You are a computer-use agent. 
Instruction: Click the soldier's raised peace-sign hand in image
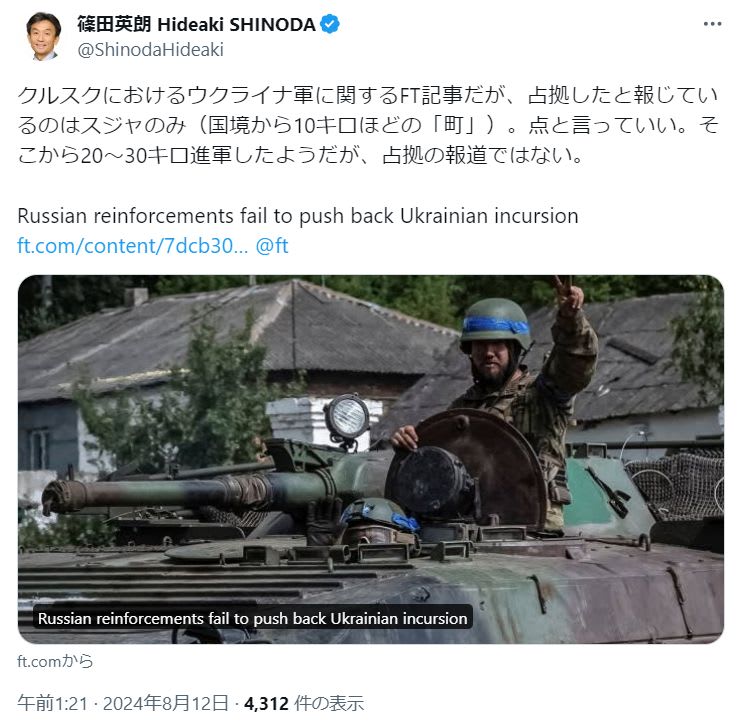coord(567,294)
